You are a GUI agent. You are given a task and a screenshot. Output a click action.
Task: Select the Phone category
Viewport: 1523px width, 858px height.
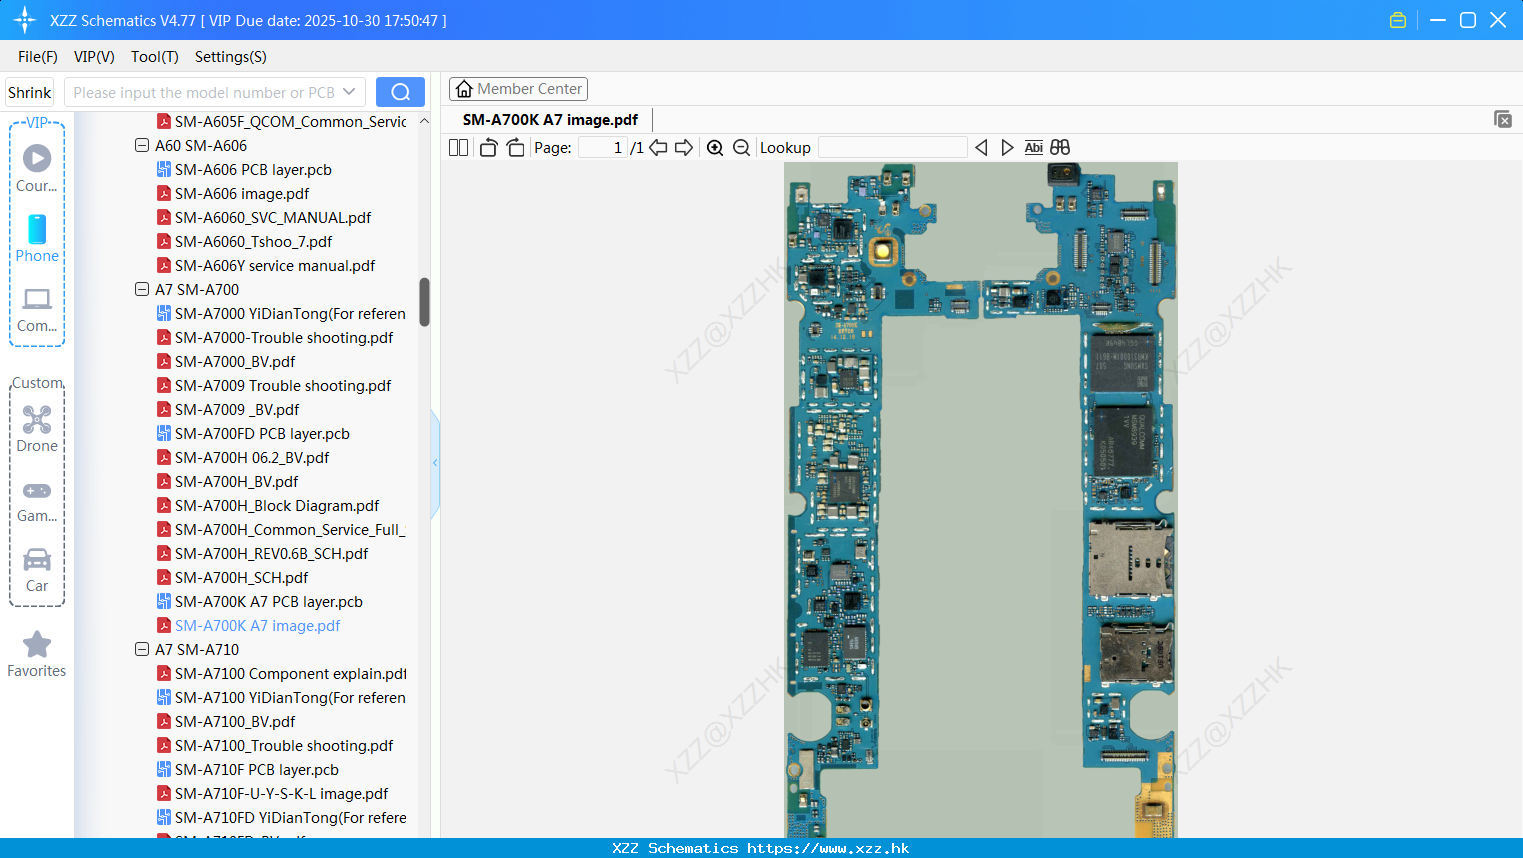(x=37, y=238)
